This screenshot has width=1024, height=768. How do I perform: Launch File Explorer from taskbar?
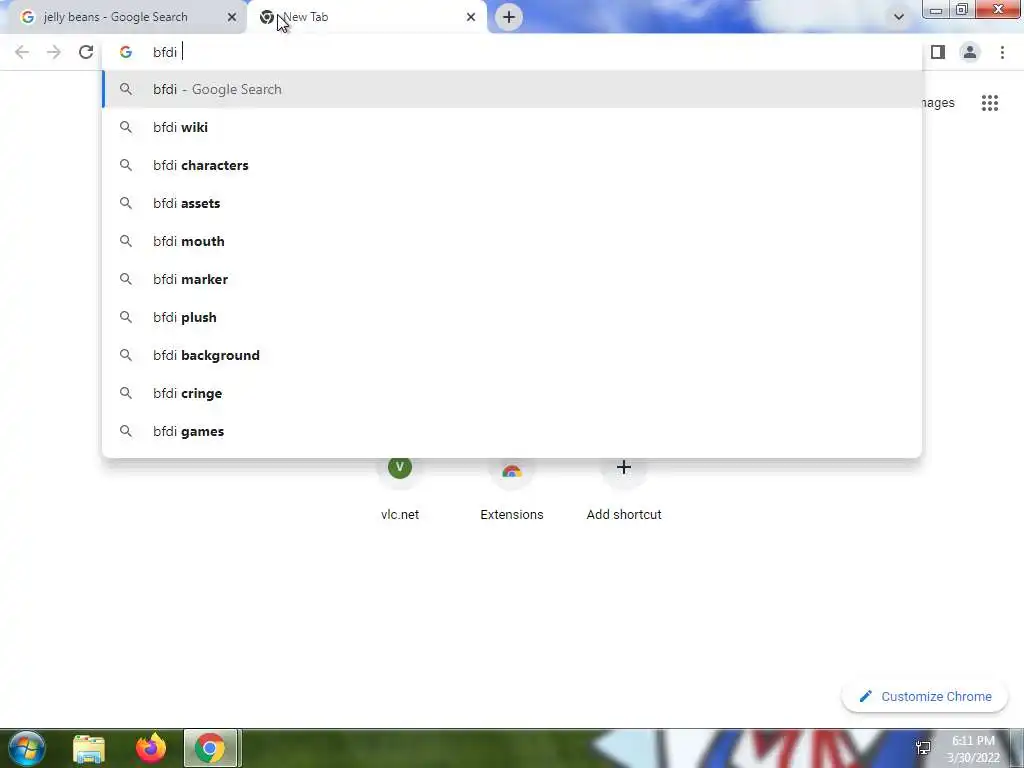coord(89,748)
